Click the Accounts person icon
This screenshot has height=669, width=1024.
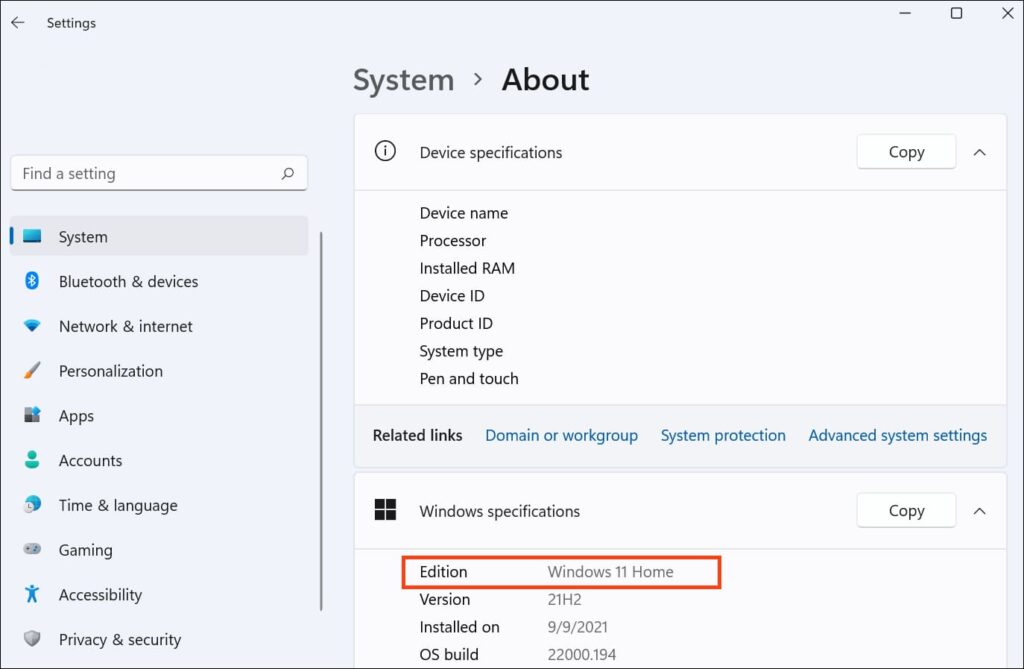tap(32, 460)
